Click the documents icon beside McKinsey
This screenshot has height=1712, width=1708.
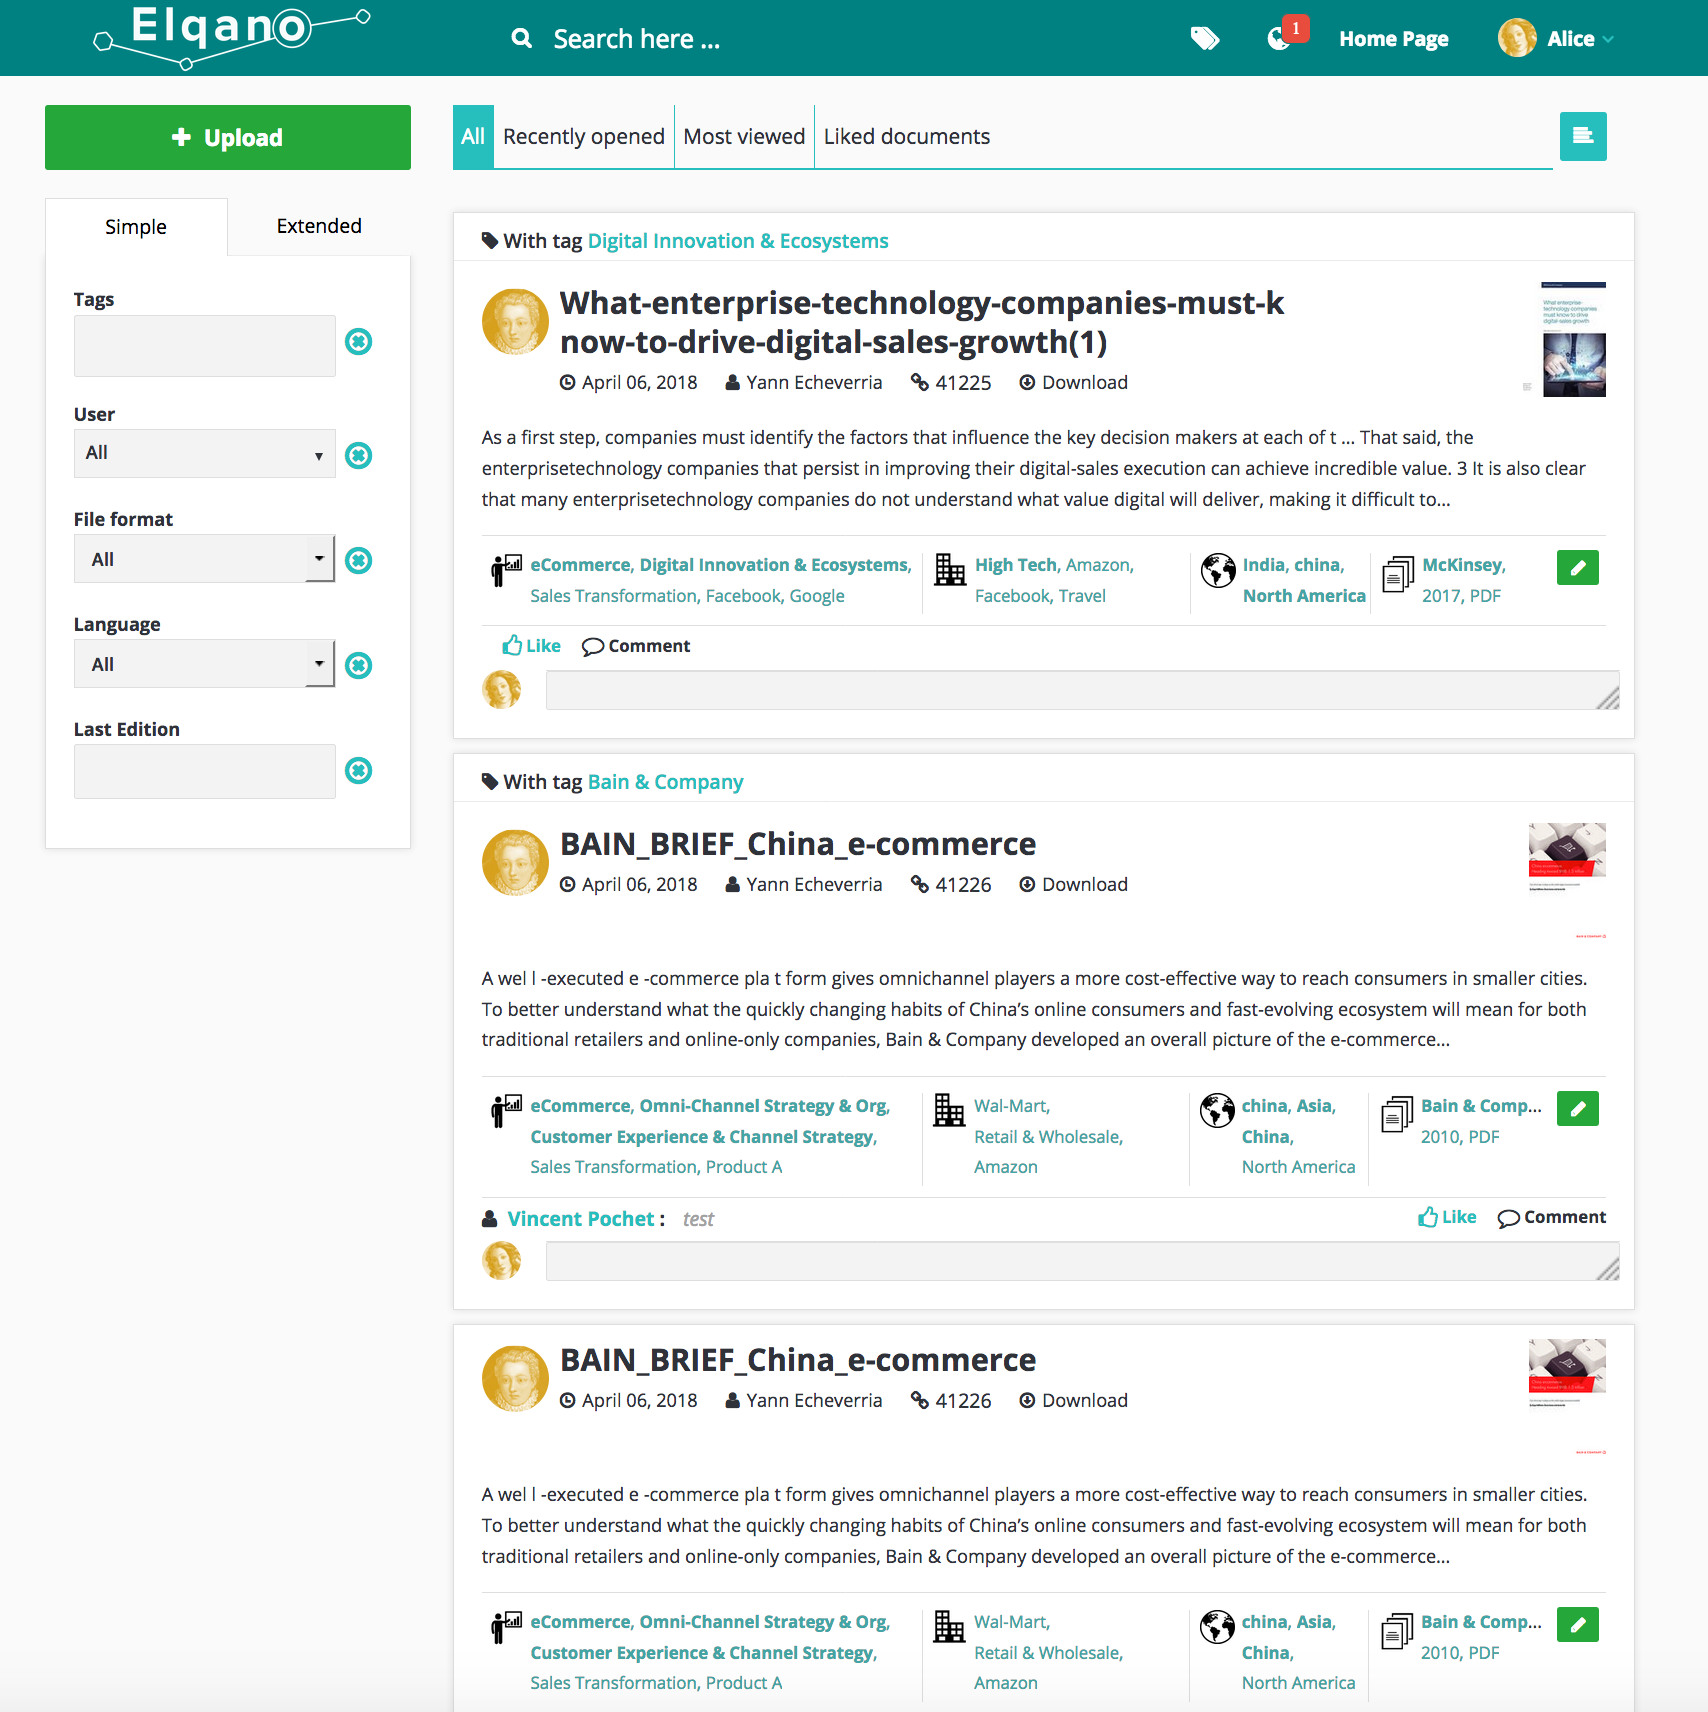click(1398, 574)
